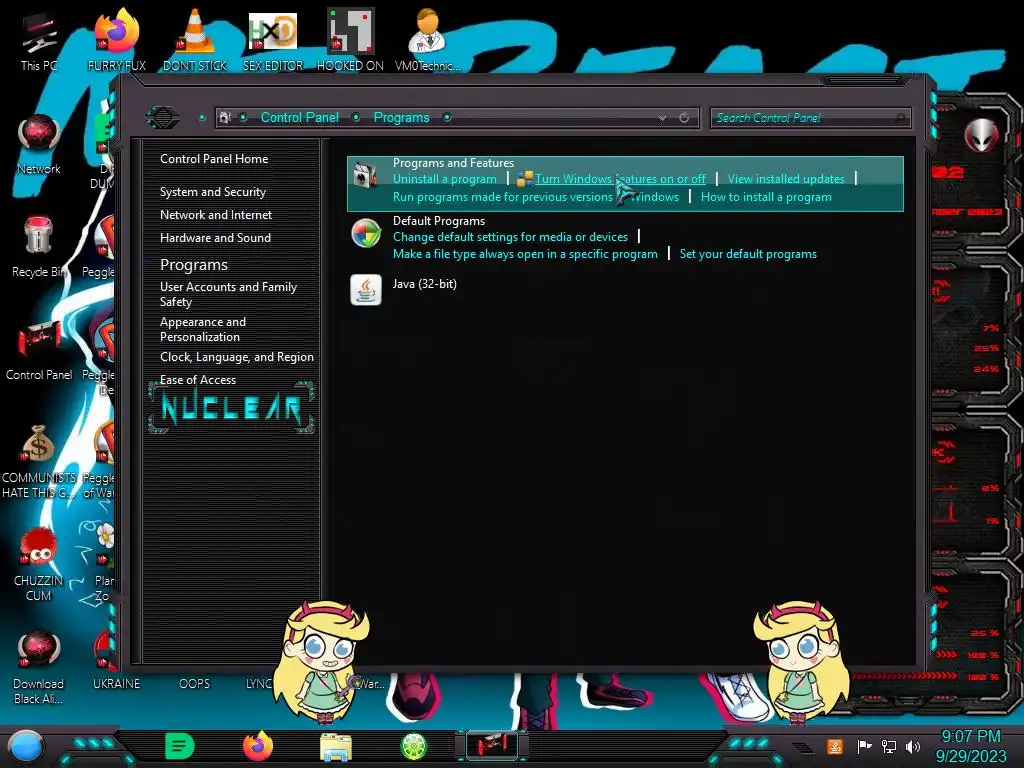This screenshot has width=1024, height=768.
Task: Expand the arrow after Control Panel breadcrumb
Action: [x=356, y=118]
